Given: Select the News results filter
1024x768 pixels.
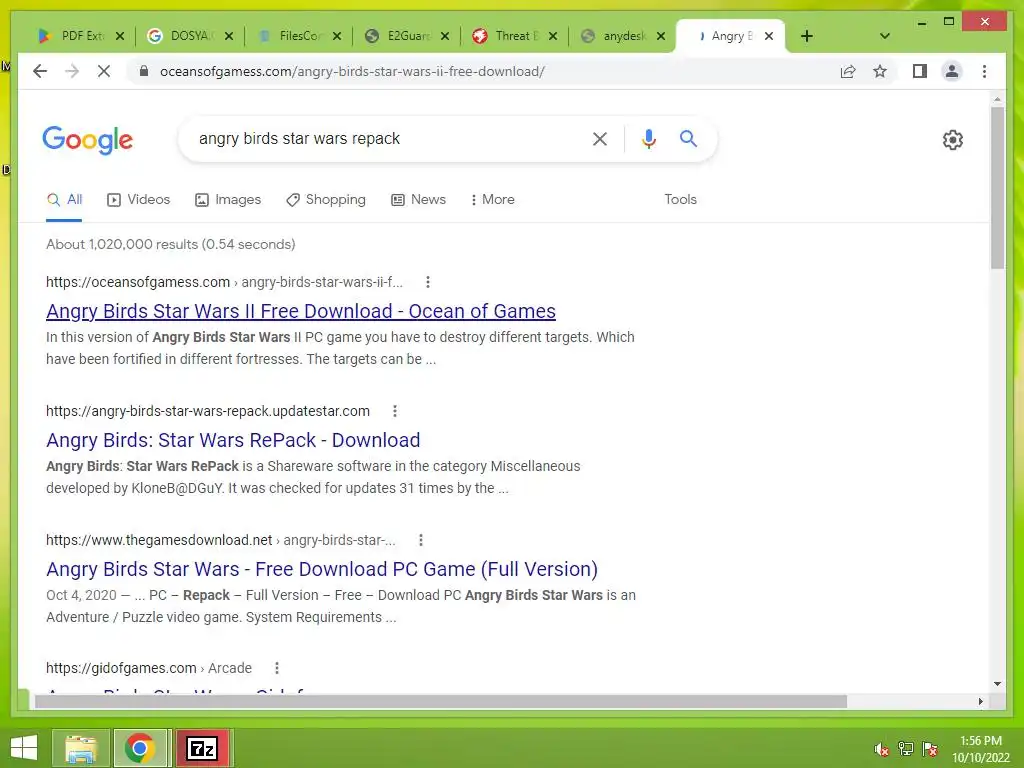Looking at the screenshot, I should pyautogui.click(x=419, y=200).
